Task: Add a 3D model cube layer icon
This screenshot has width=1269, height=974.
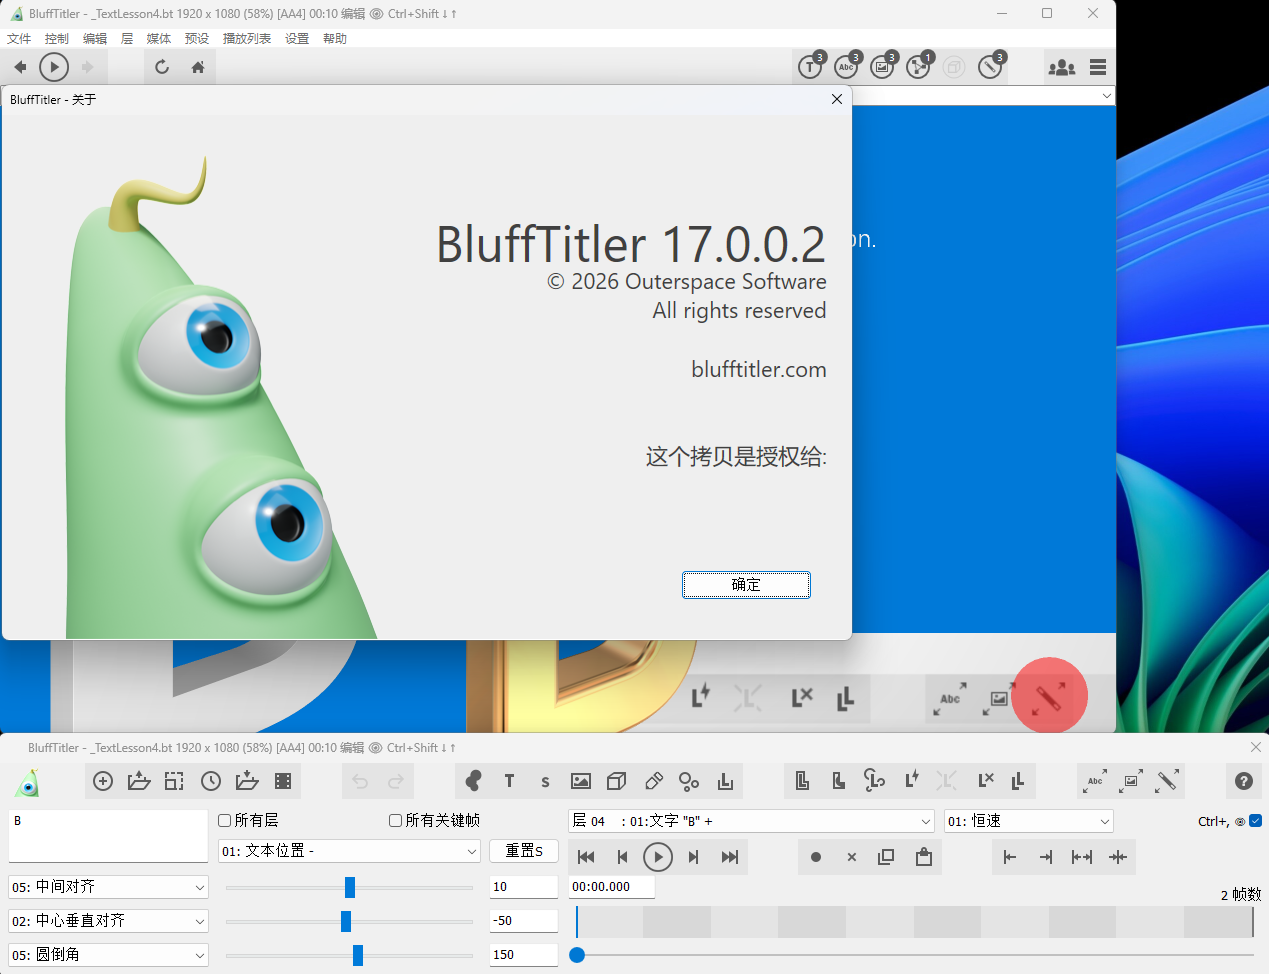Action: (617, 781)
